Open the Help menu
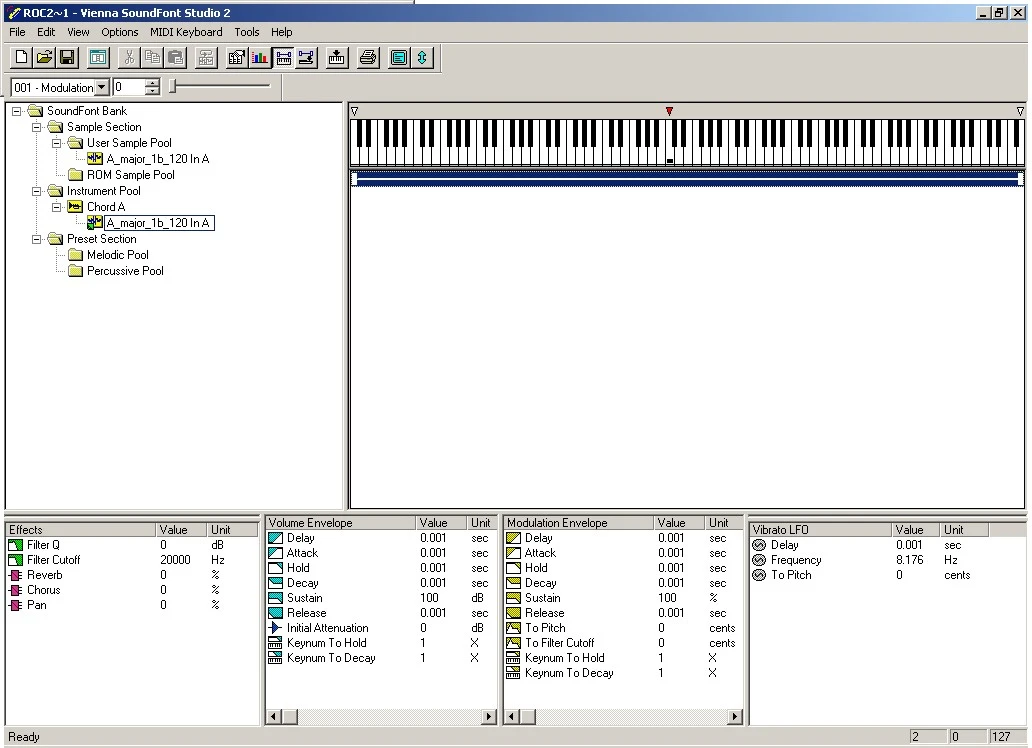The height and width of the screenshot is (748, 1032). (x=281, y=32)
